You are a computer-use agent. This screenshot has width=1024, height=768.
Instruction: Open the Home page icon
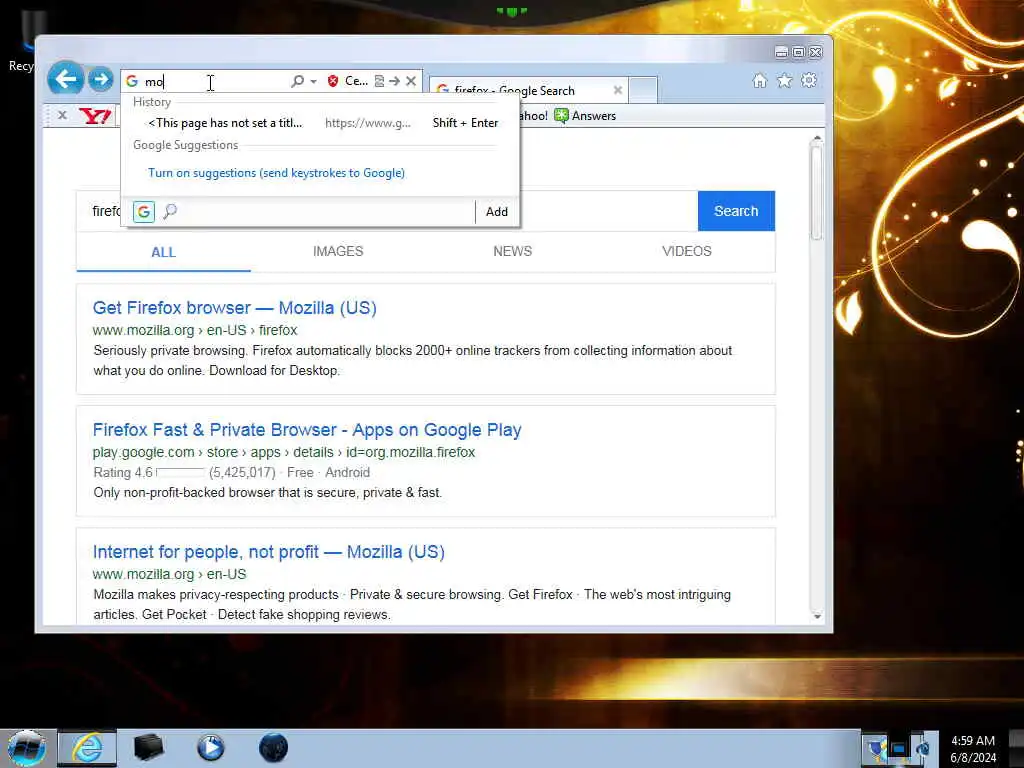pyautogui.click(x=760, y=80)
